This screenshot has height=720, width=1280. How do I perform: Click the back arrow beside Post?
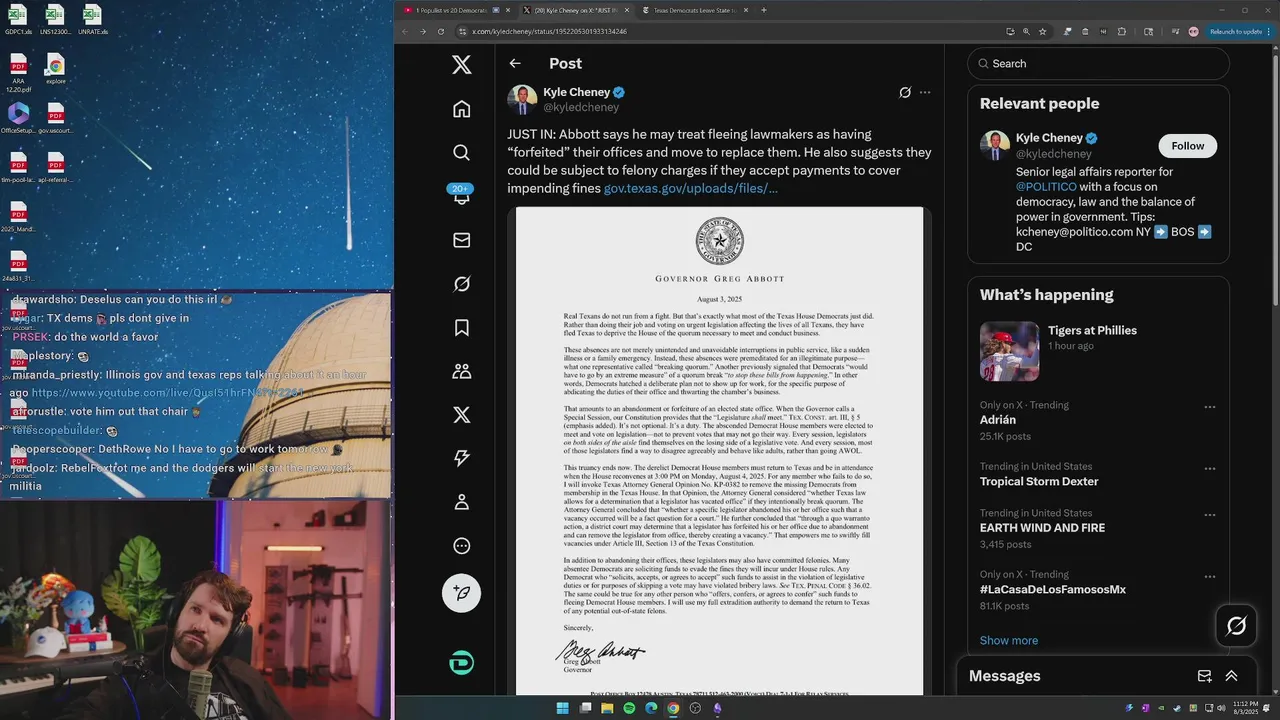click(515, 63)
